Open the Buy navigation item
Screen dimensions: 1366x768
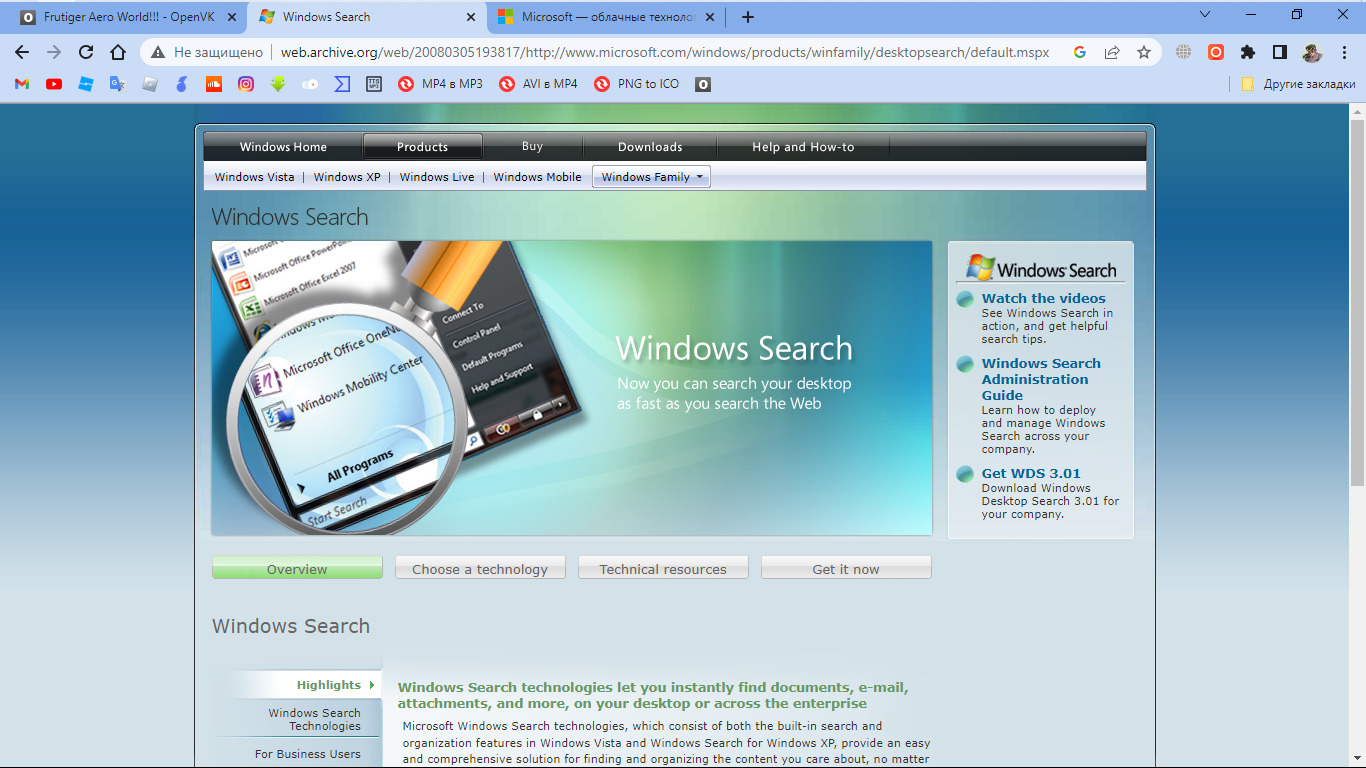[x=532, y=147]
